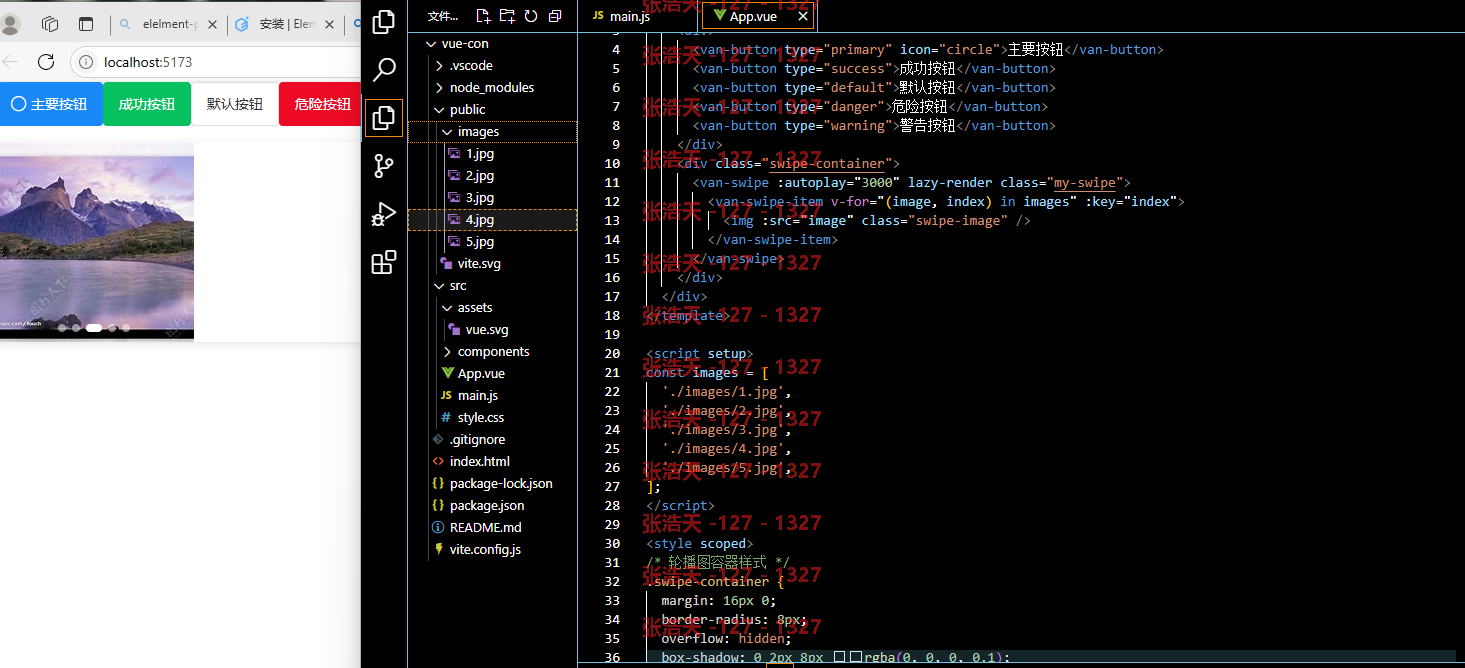This screenshot has height=668, width=1465.
Task: Open main.js in the explorer tree
Action: [478, 396]
